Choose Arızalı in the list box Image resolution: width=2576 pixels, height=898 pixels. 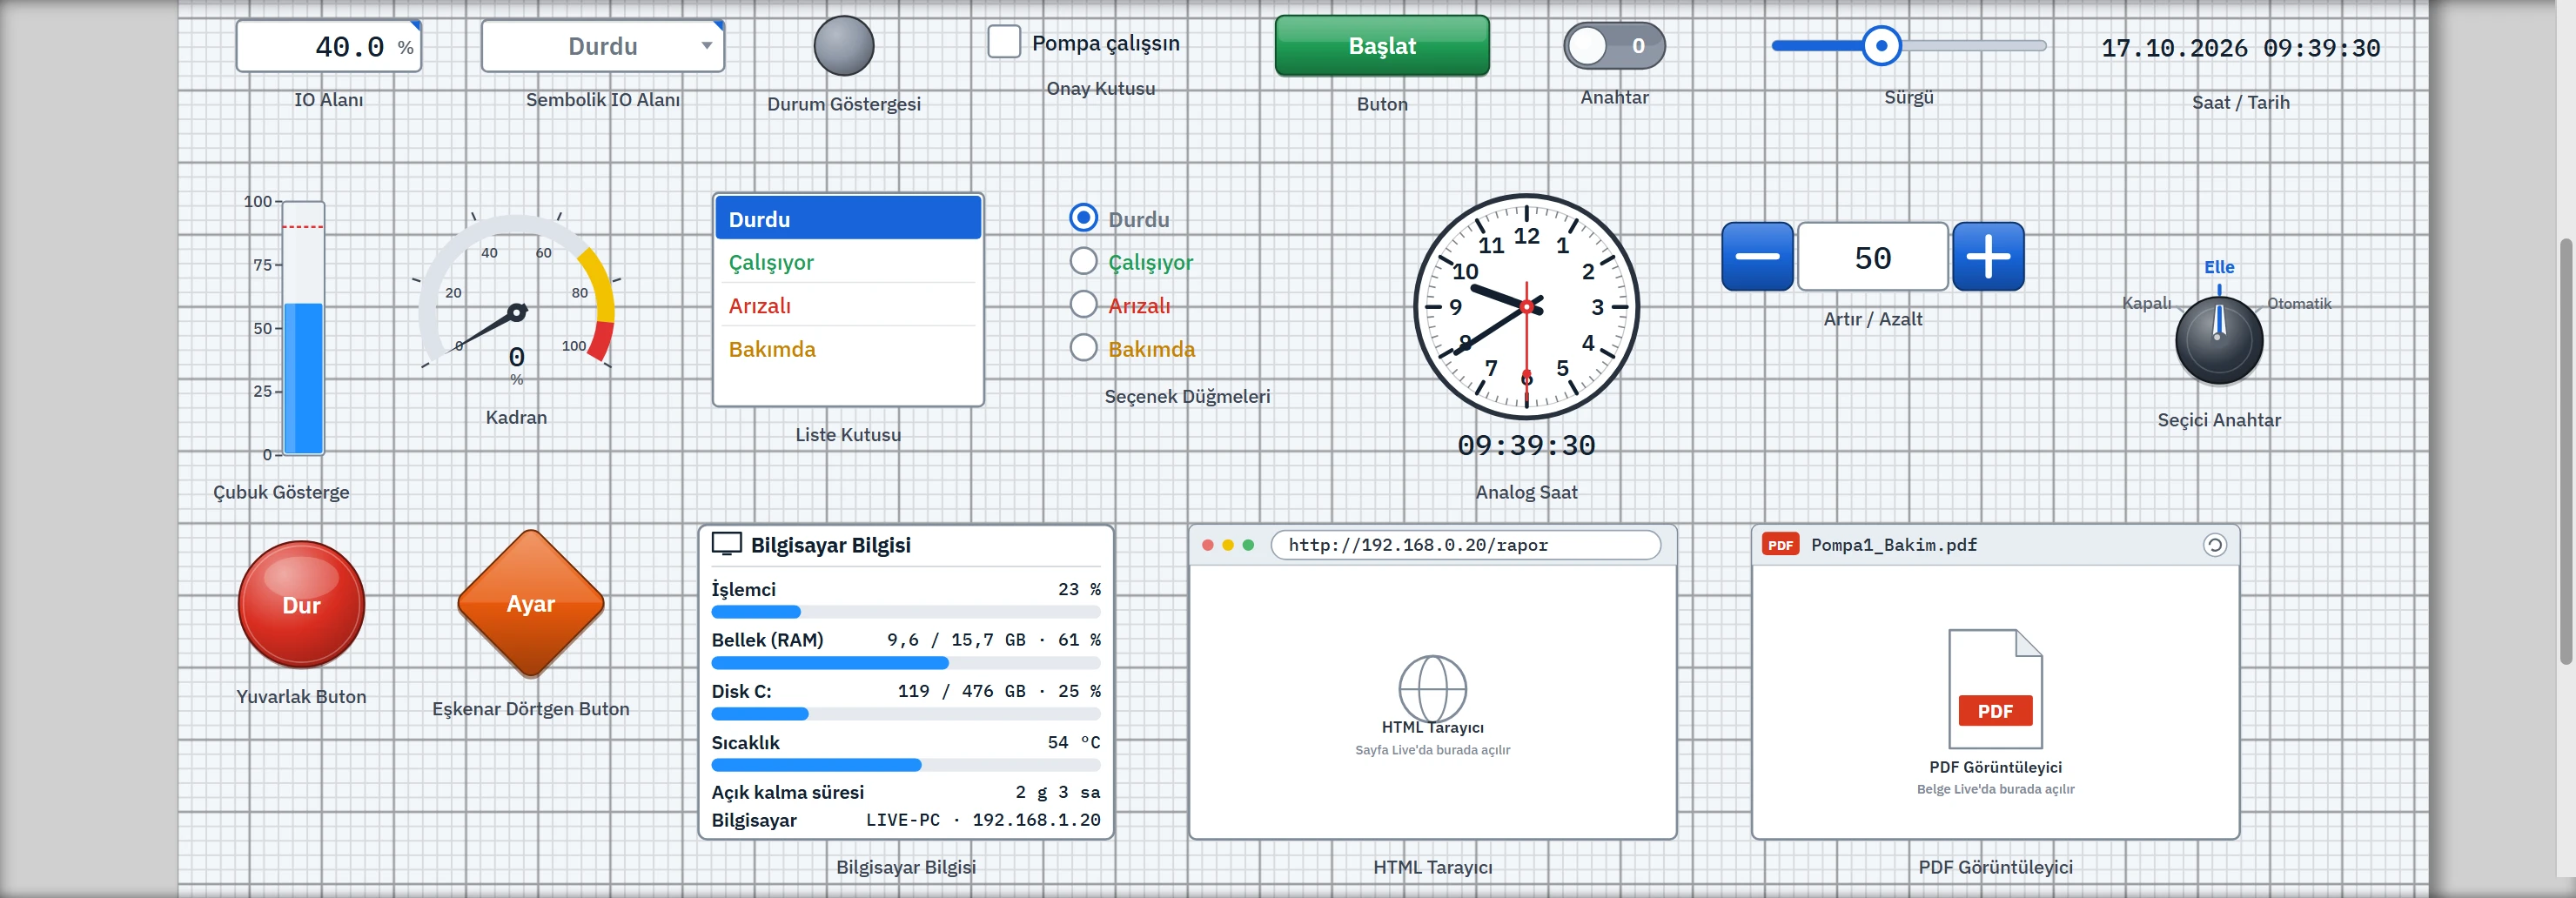click(x=848, y=305)
